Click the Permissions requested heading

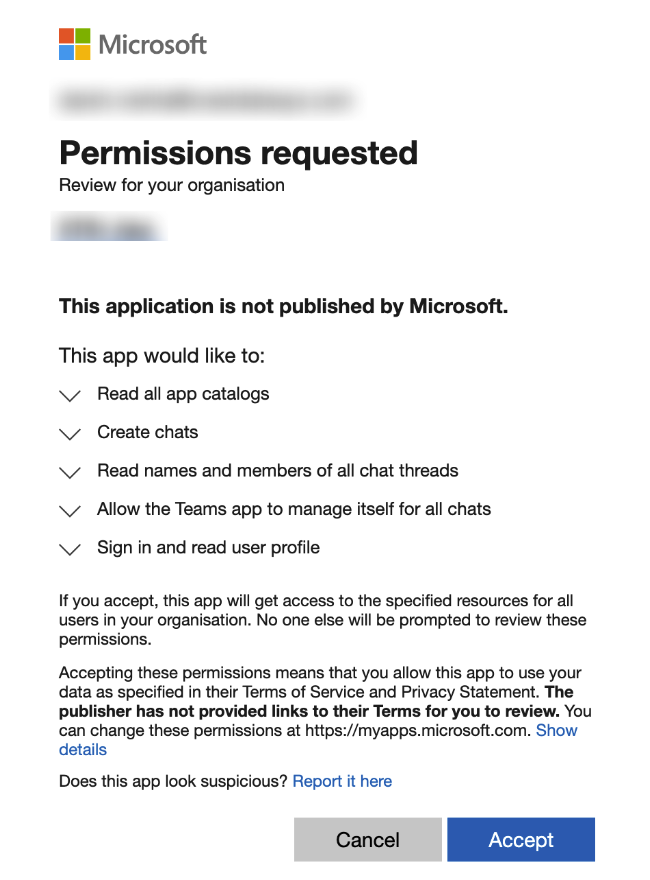(x=239, y=153)
